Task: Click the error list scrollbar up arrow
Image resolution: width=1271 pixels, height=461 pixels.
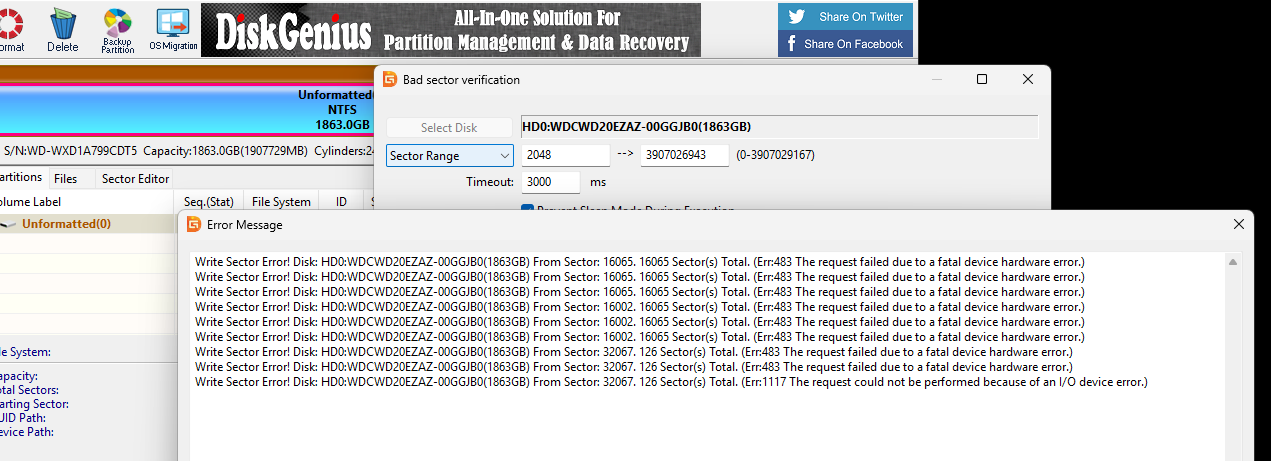Action: [1234, 262]
